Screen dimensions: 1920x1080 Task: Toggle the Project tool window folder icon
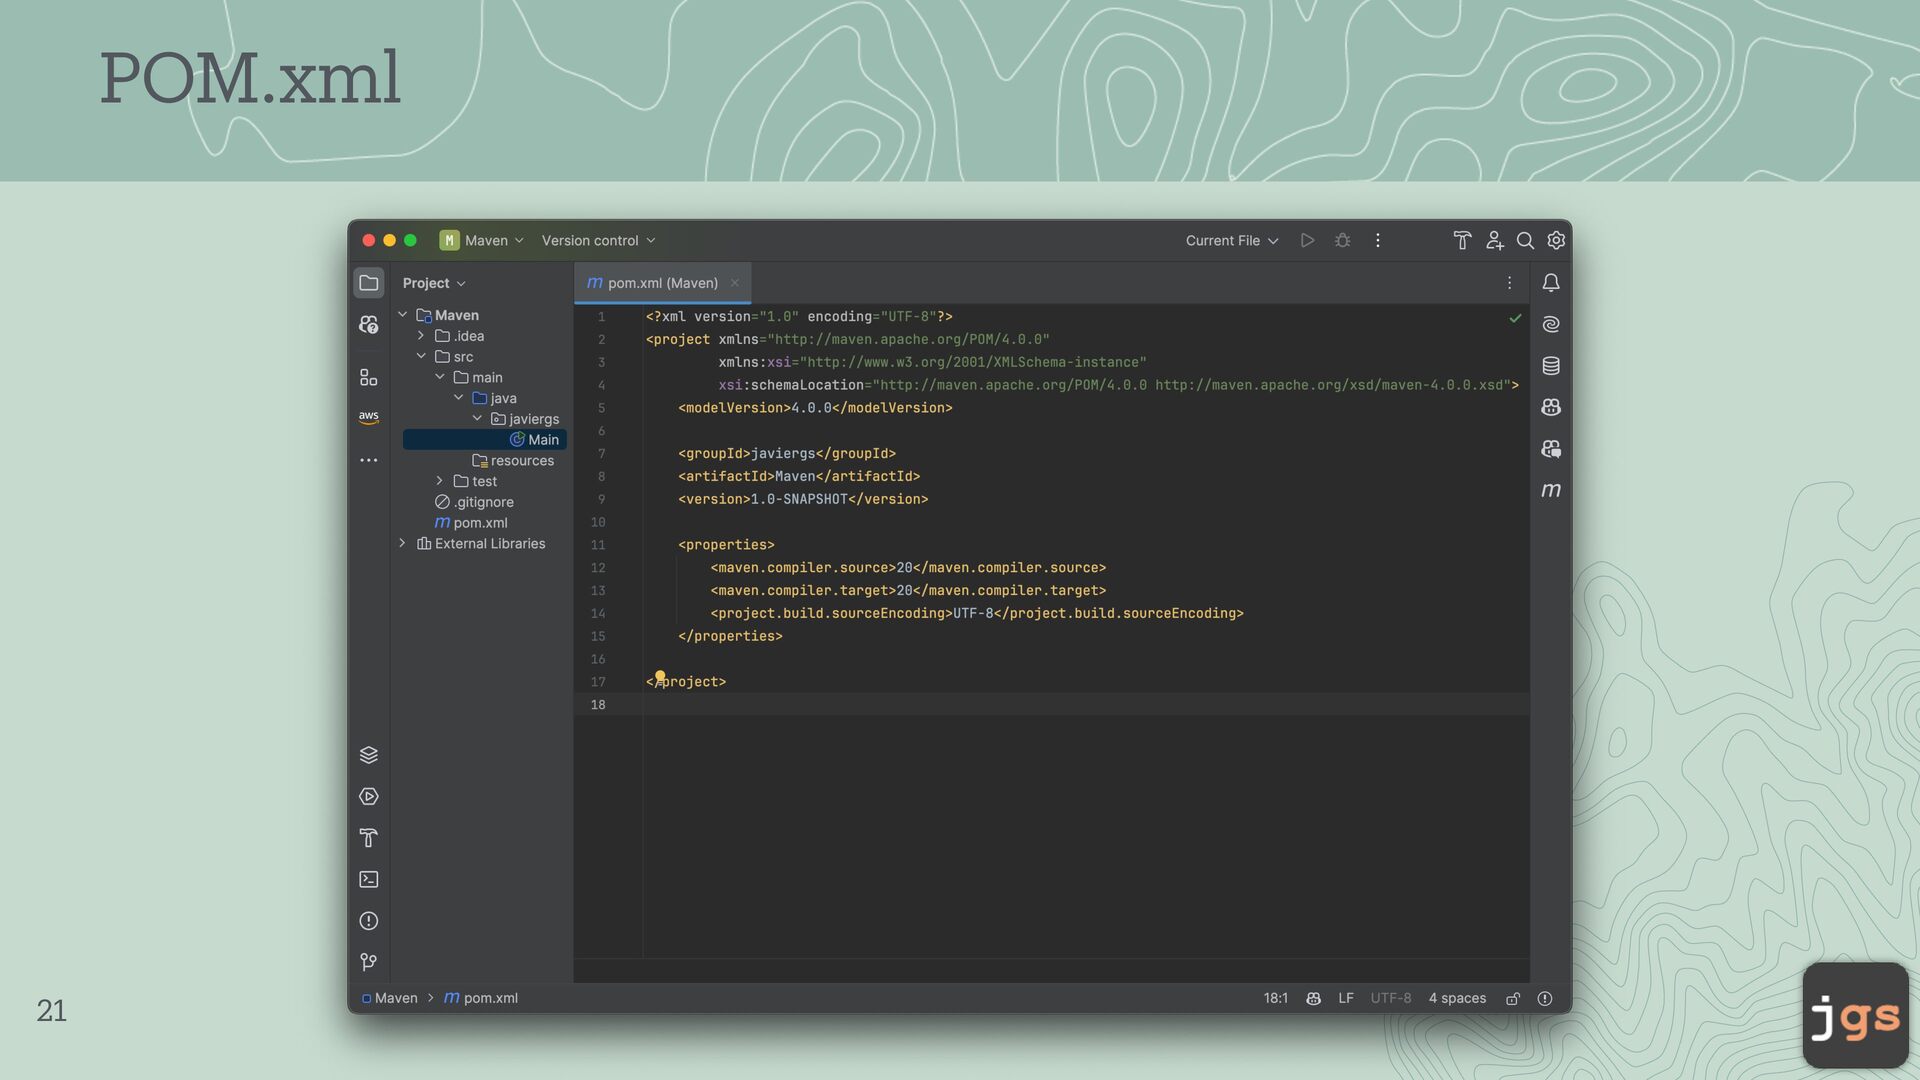(x=368, y=283)
